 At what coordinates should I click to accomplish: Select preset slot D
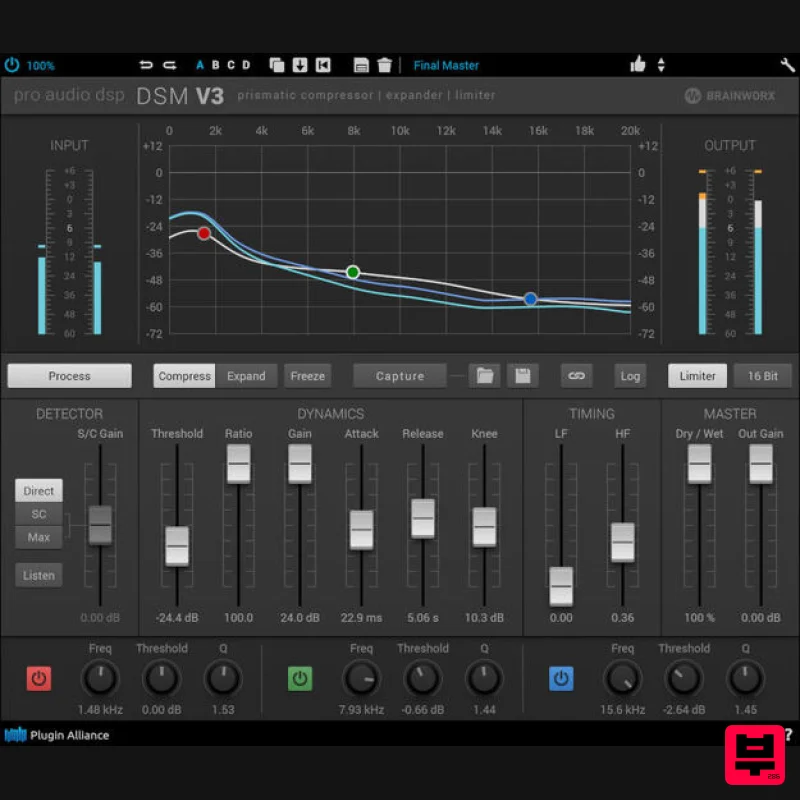(x=246, y=64)
